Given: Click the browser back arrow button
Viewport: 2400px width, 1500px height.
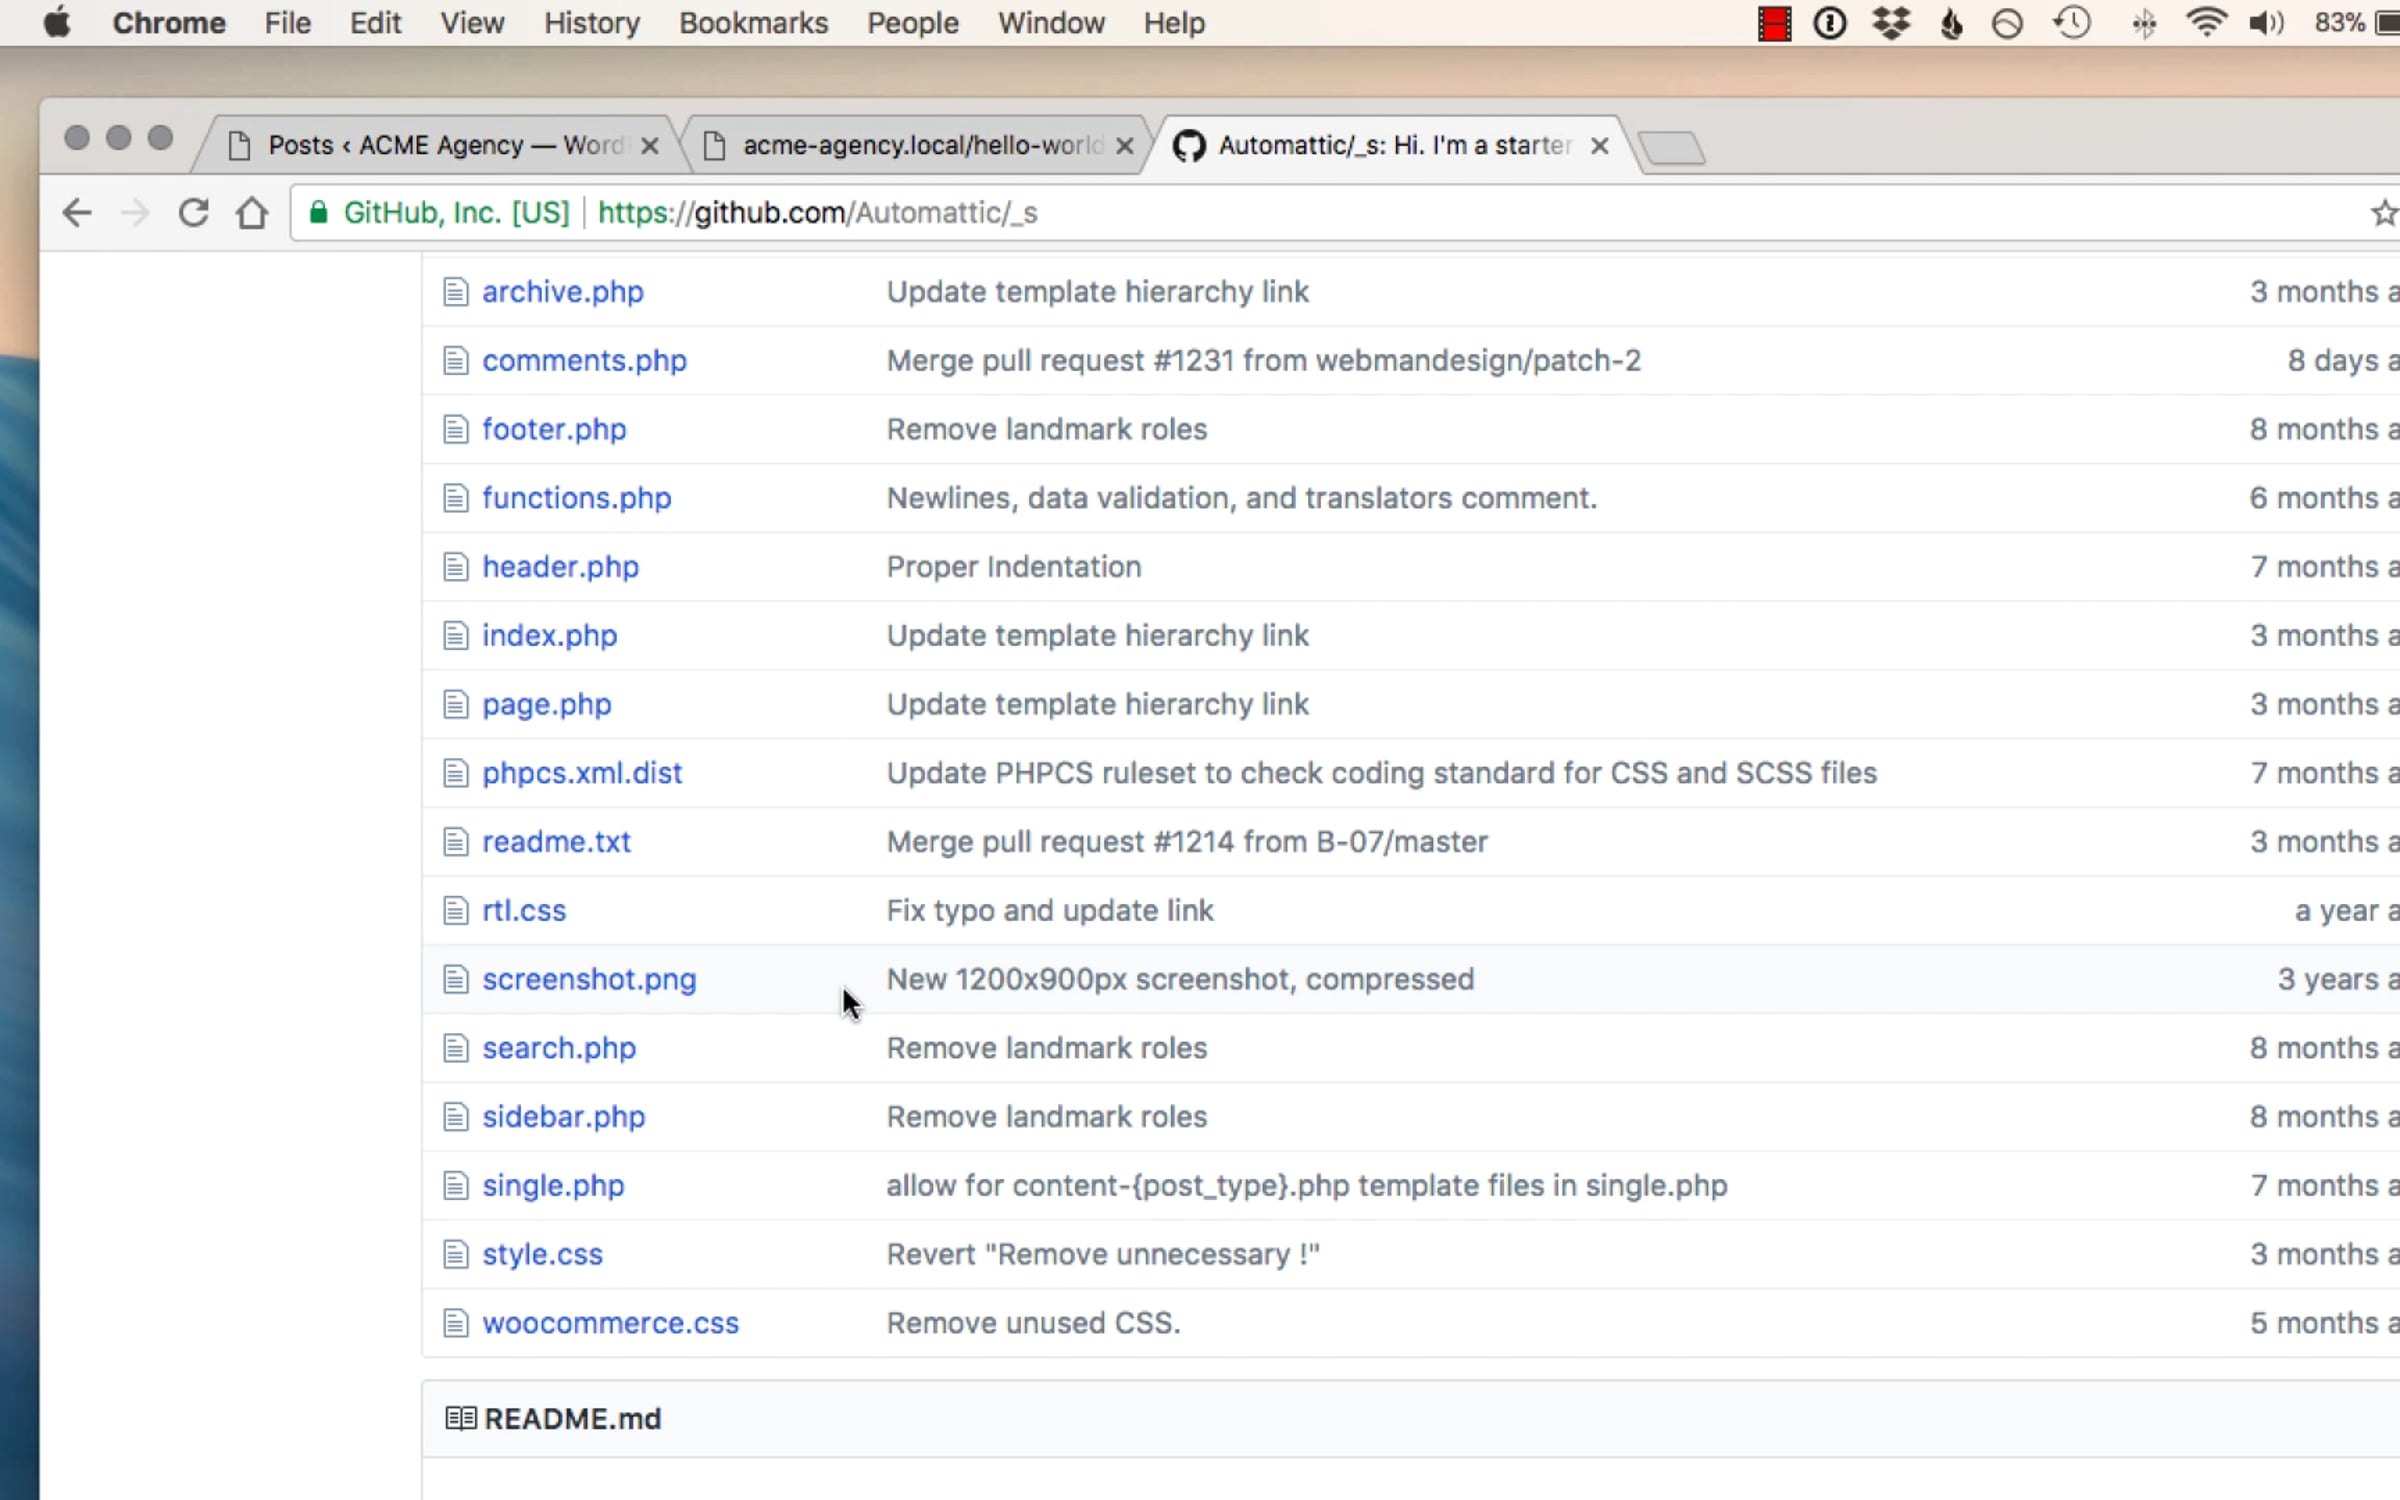Looking at the screenshot, I should tap(77, 213).
